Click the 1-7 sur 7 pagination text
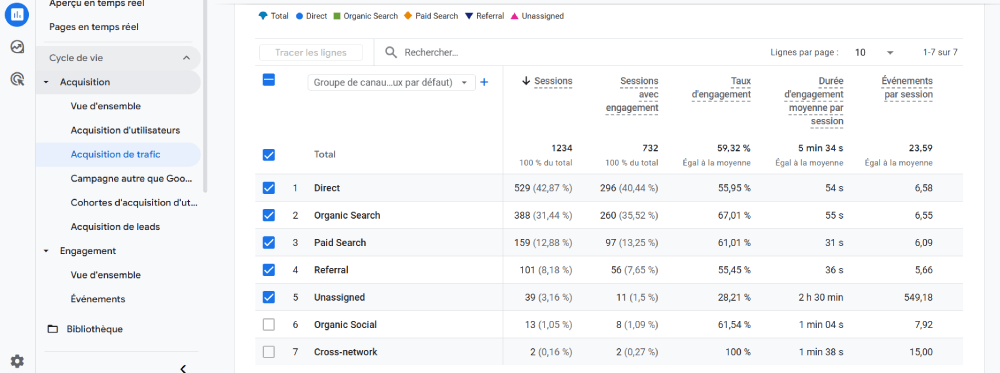The height and width of the screenshot is (373, 1000). coord(940,52)
